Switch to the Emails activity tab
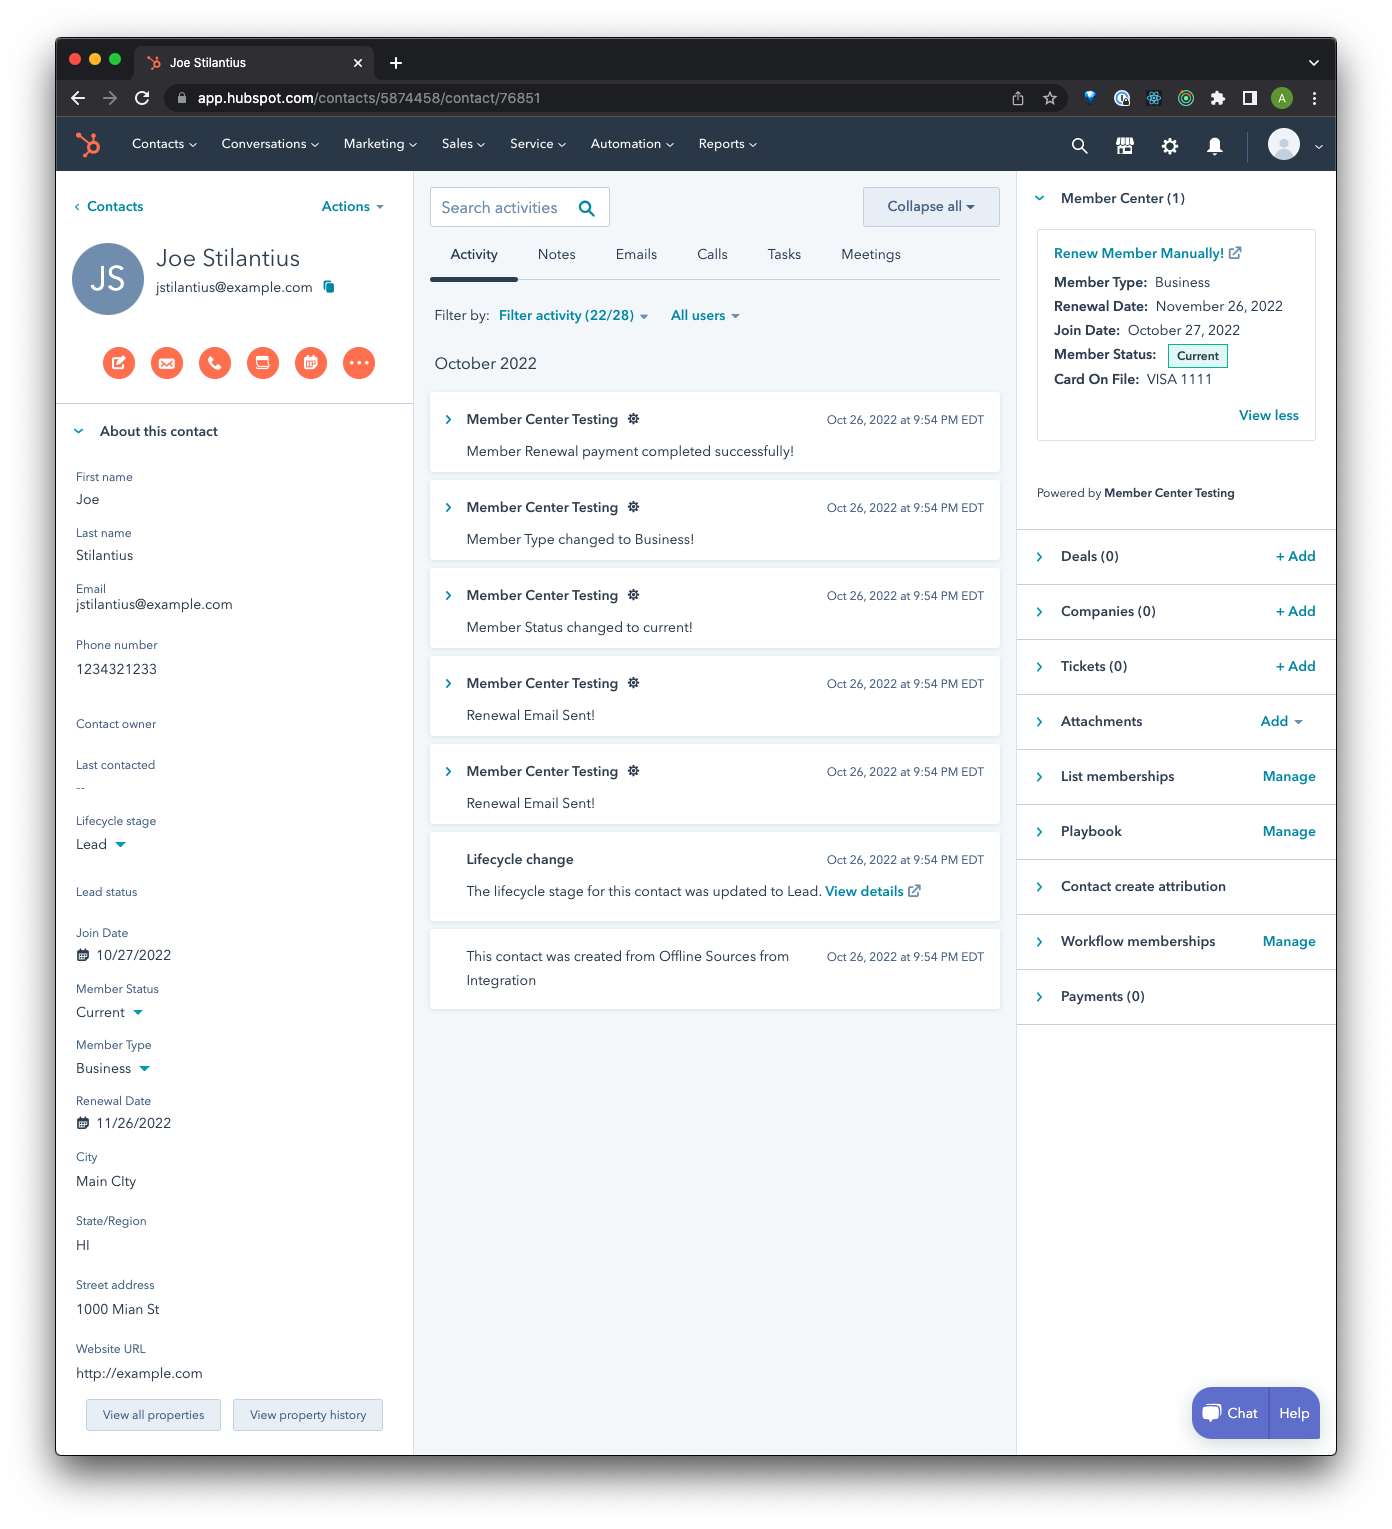This screenshot has width=1392, height=1529. click(x=636, y=254)
